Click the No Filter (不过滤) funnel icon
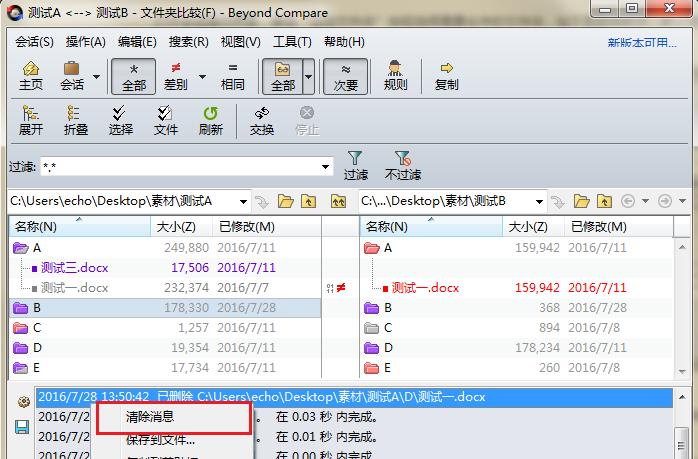The image size is (698, 459). [402, 158]
